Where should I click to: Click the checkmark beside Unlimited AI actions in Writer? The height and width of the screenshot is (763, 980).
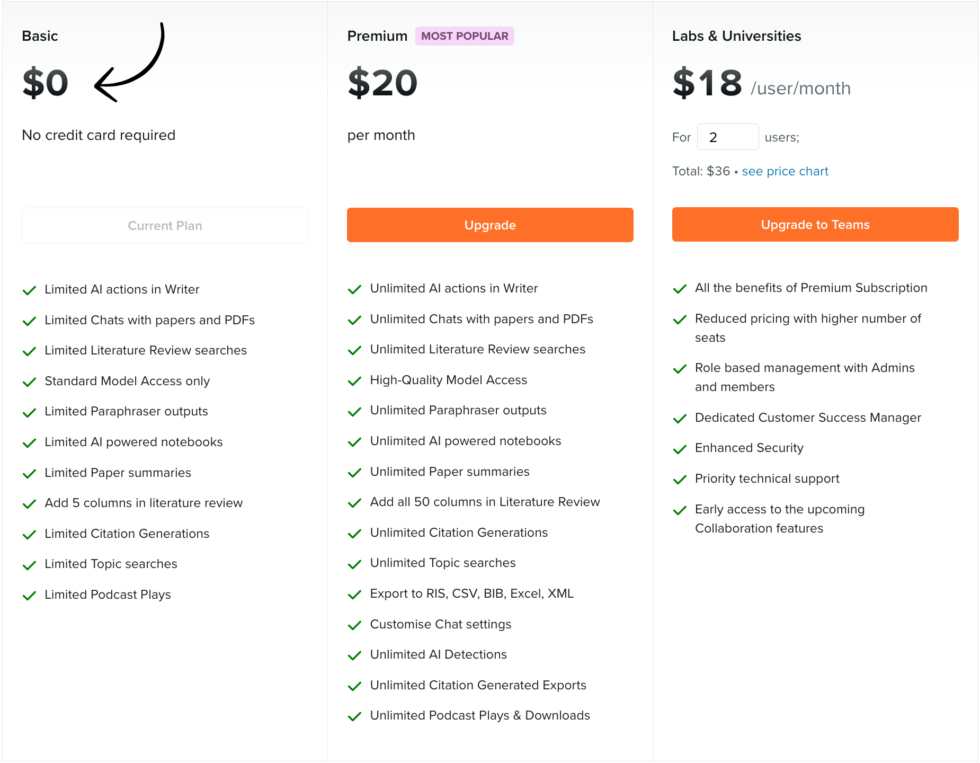click(355, 288)
